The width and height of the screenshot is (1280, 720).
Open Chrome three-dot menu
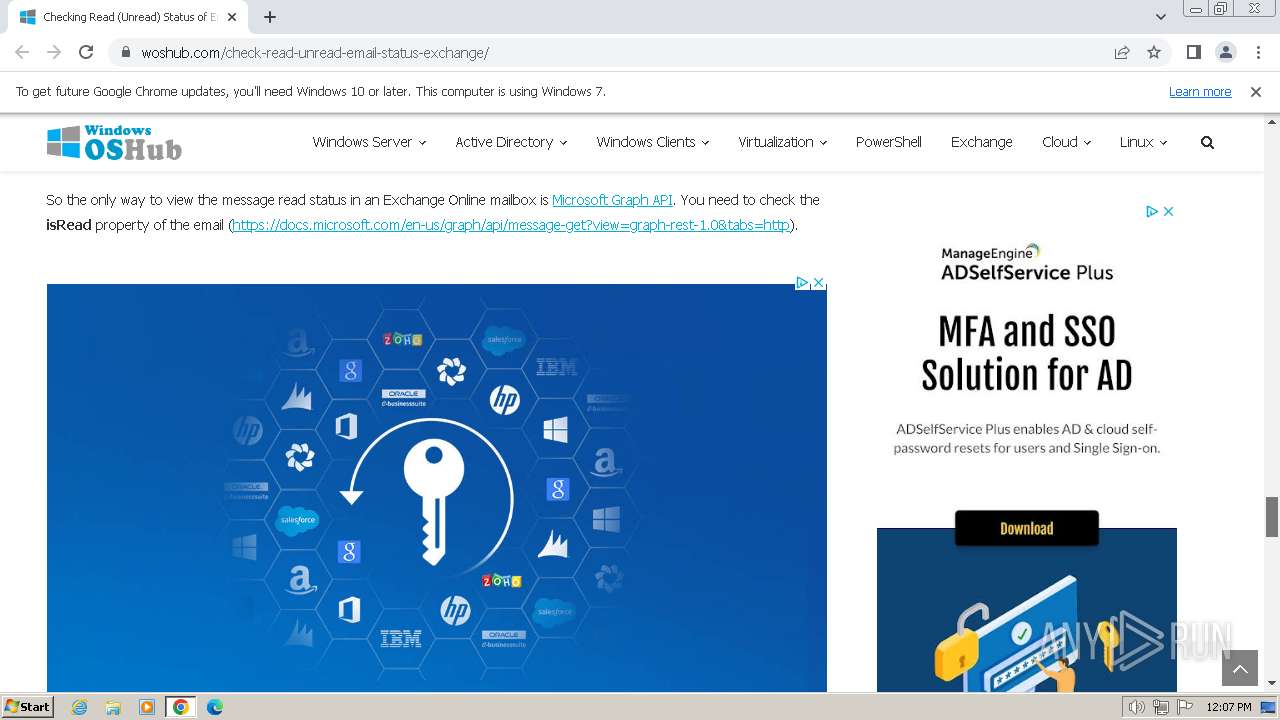[x=1257, y=53]
